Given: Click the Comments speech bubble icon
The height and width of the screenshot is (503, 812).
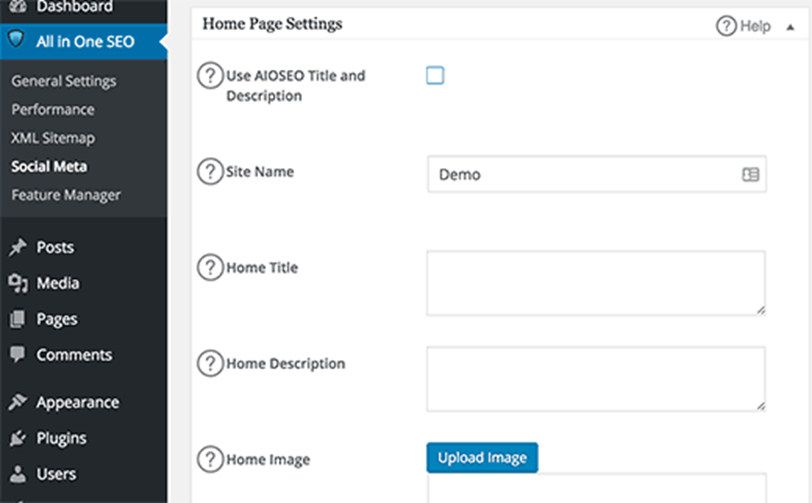Looking at the screenshot, I should 17,354.
